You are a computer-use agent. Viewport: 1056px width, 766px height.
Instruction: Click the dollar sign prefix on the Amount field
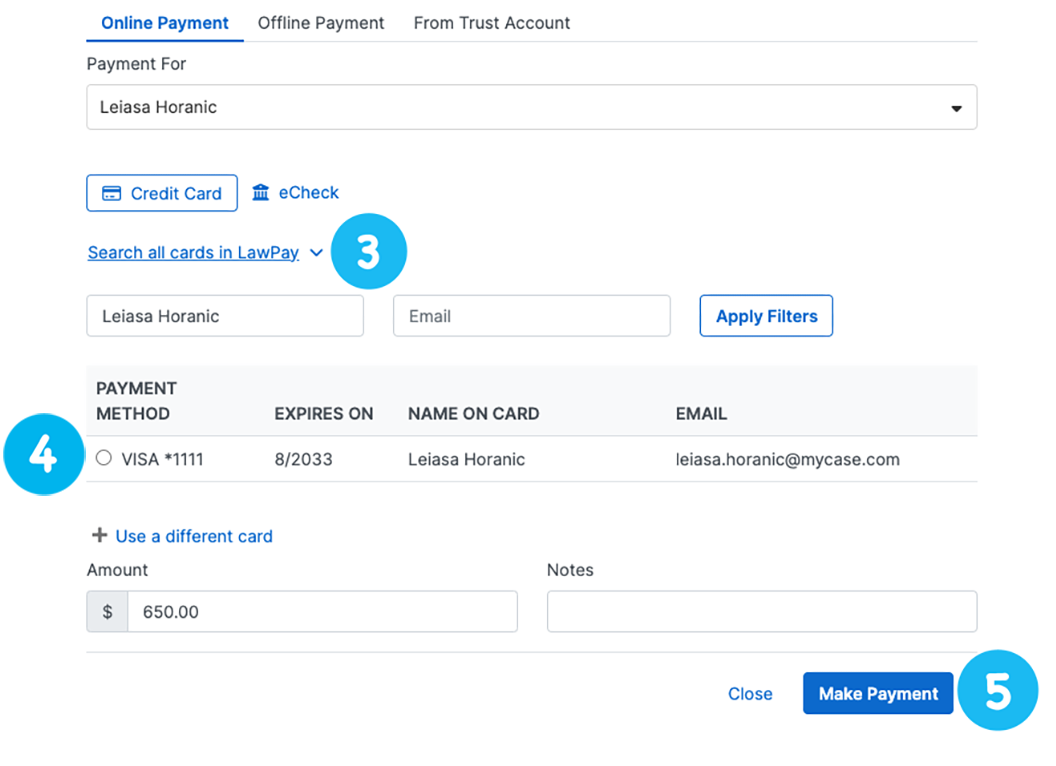coord(107,611)
